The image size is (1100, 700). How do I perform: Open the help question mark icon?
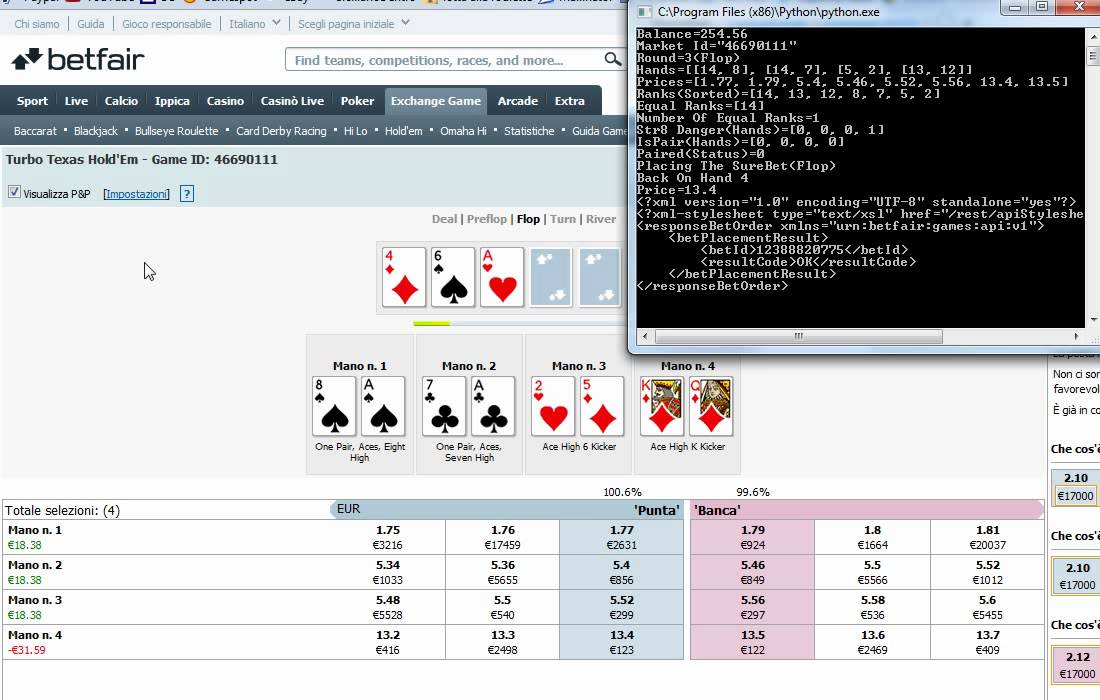click(187, 194)
